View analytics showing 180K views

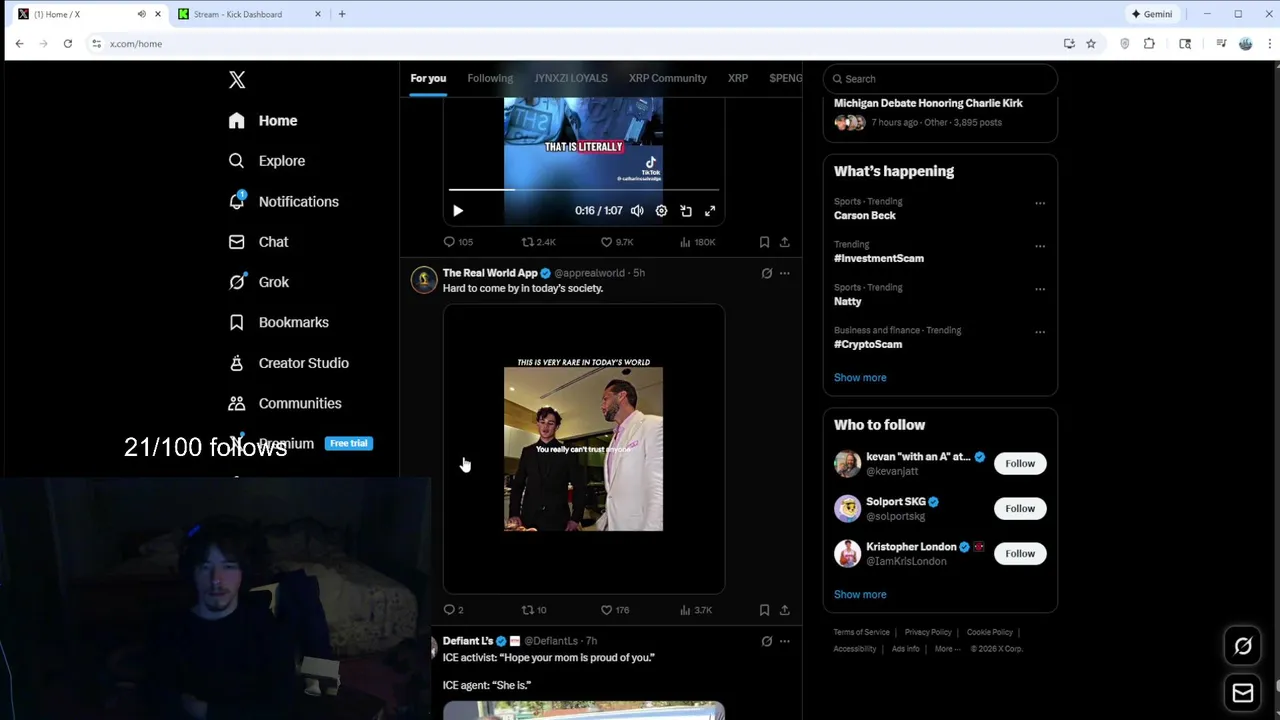tap(697, 242)
